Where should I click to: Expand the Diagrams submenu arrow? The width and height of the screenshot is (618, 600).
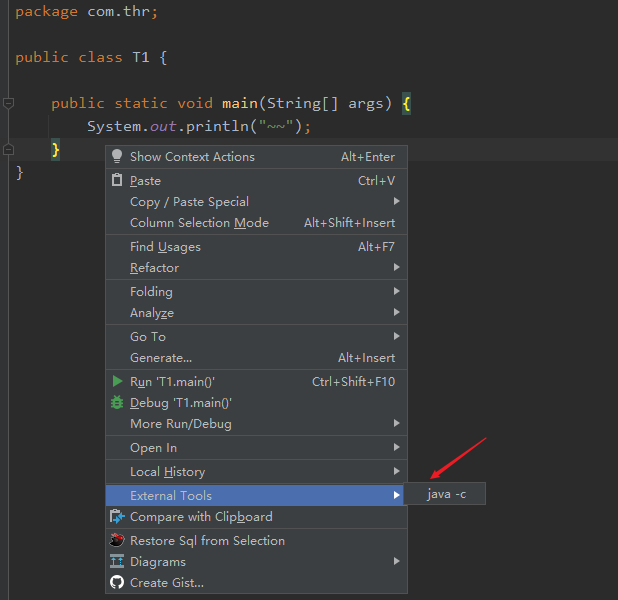[x=396, y=561]
